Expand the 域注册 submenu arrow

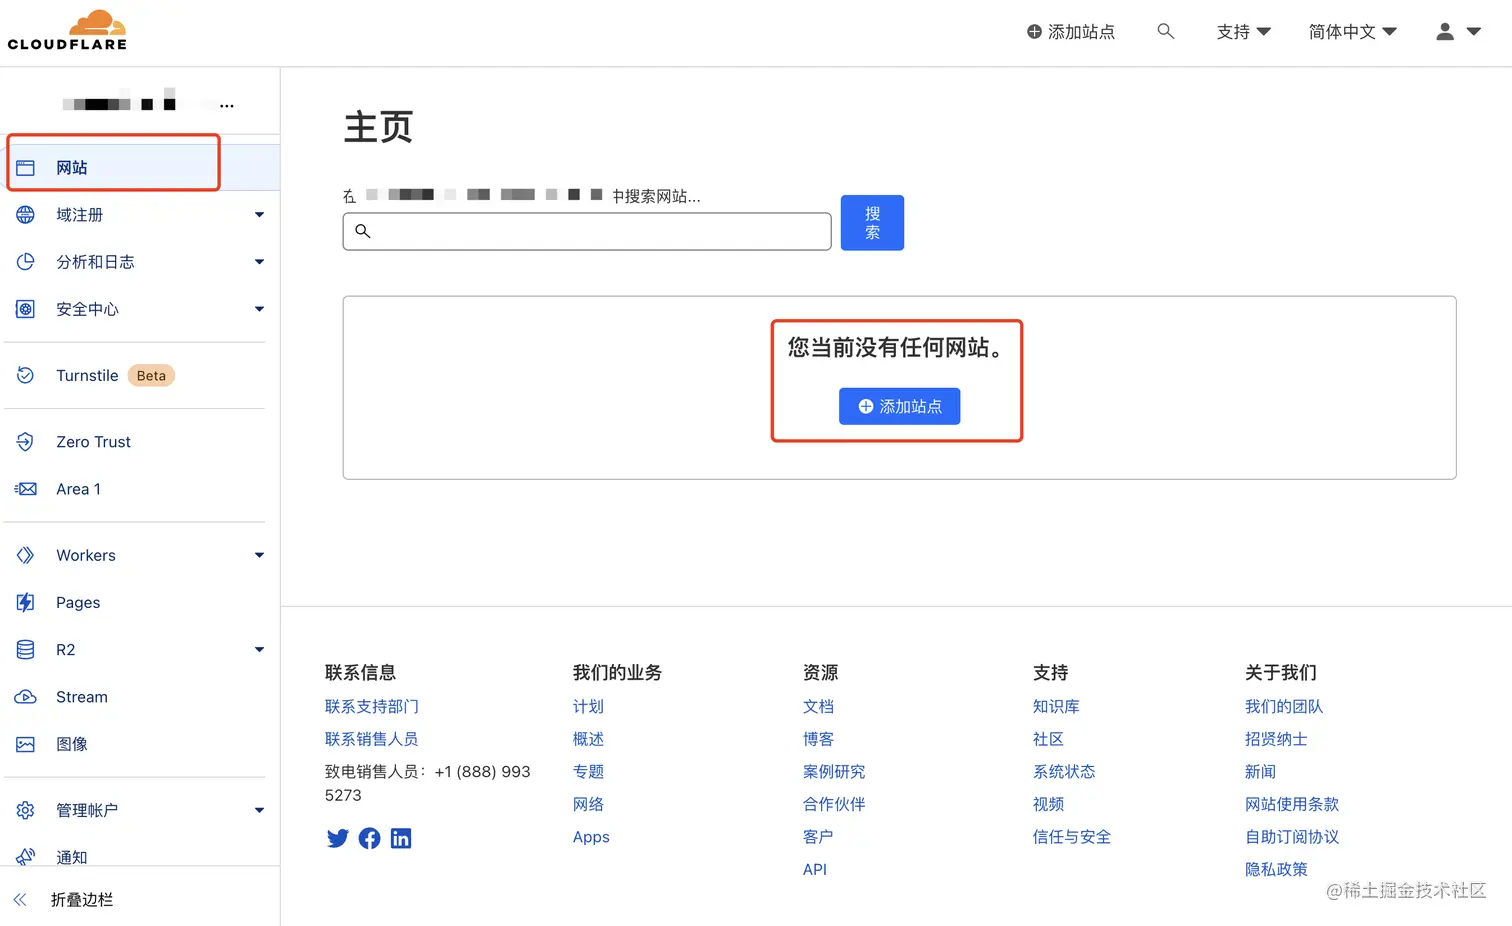[260, 215]
